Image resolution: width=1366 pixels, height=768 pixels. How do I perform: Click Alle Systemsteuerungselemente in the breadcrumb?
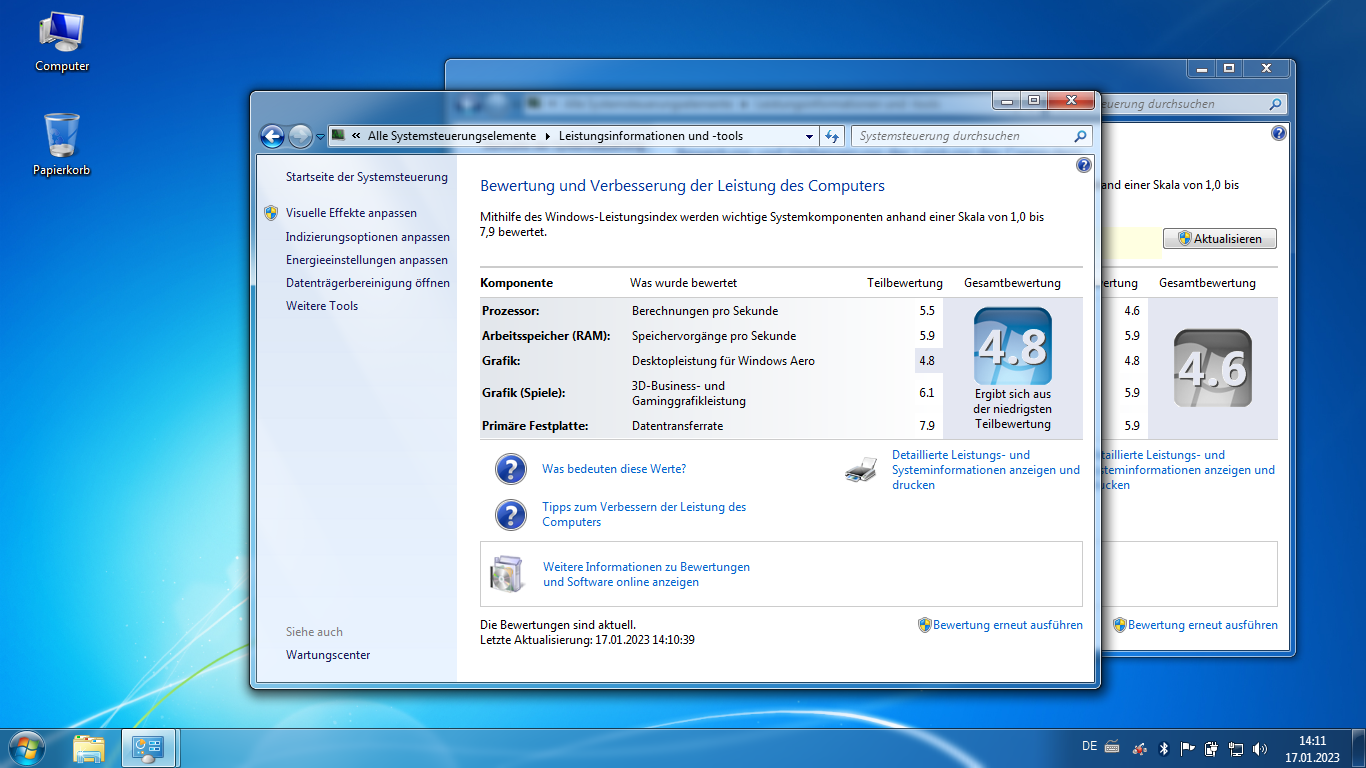pos(452,136)
